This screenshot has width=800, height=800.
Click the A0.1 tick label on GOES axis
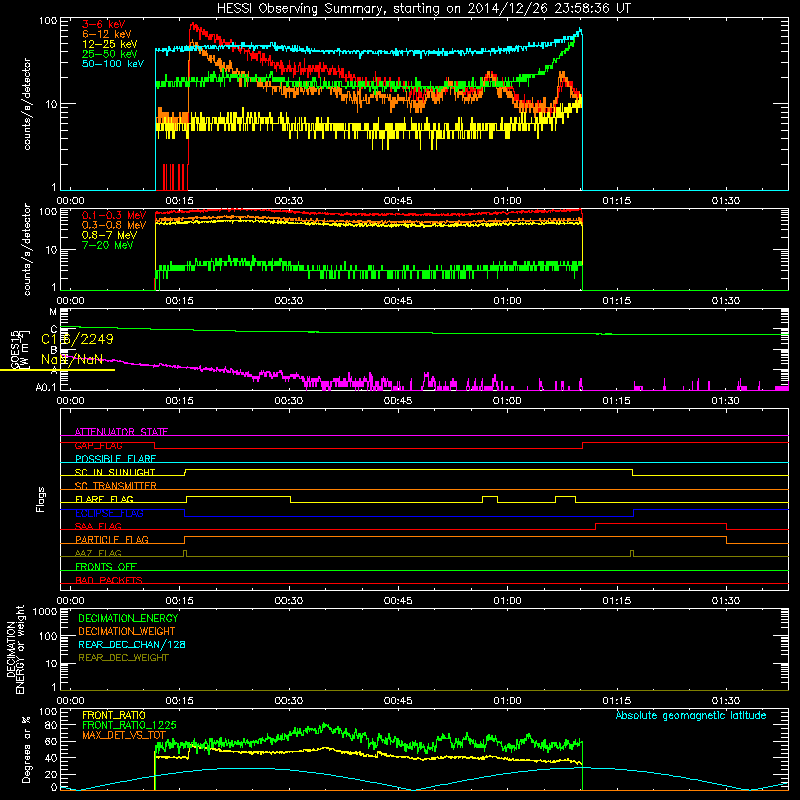tap(46, 388)
